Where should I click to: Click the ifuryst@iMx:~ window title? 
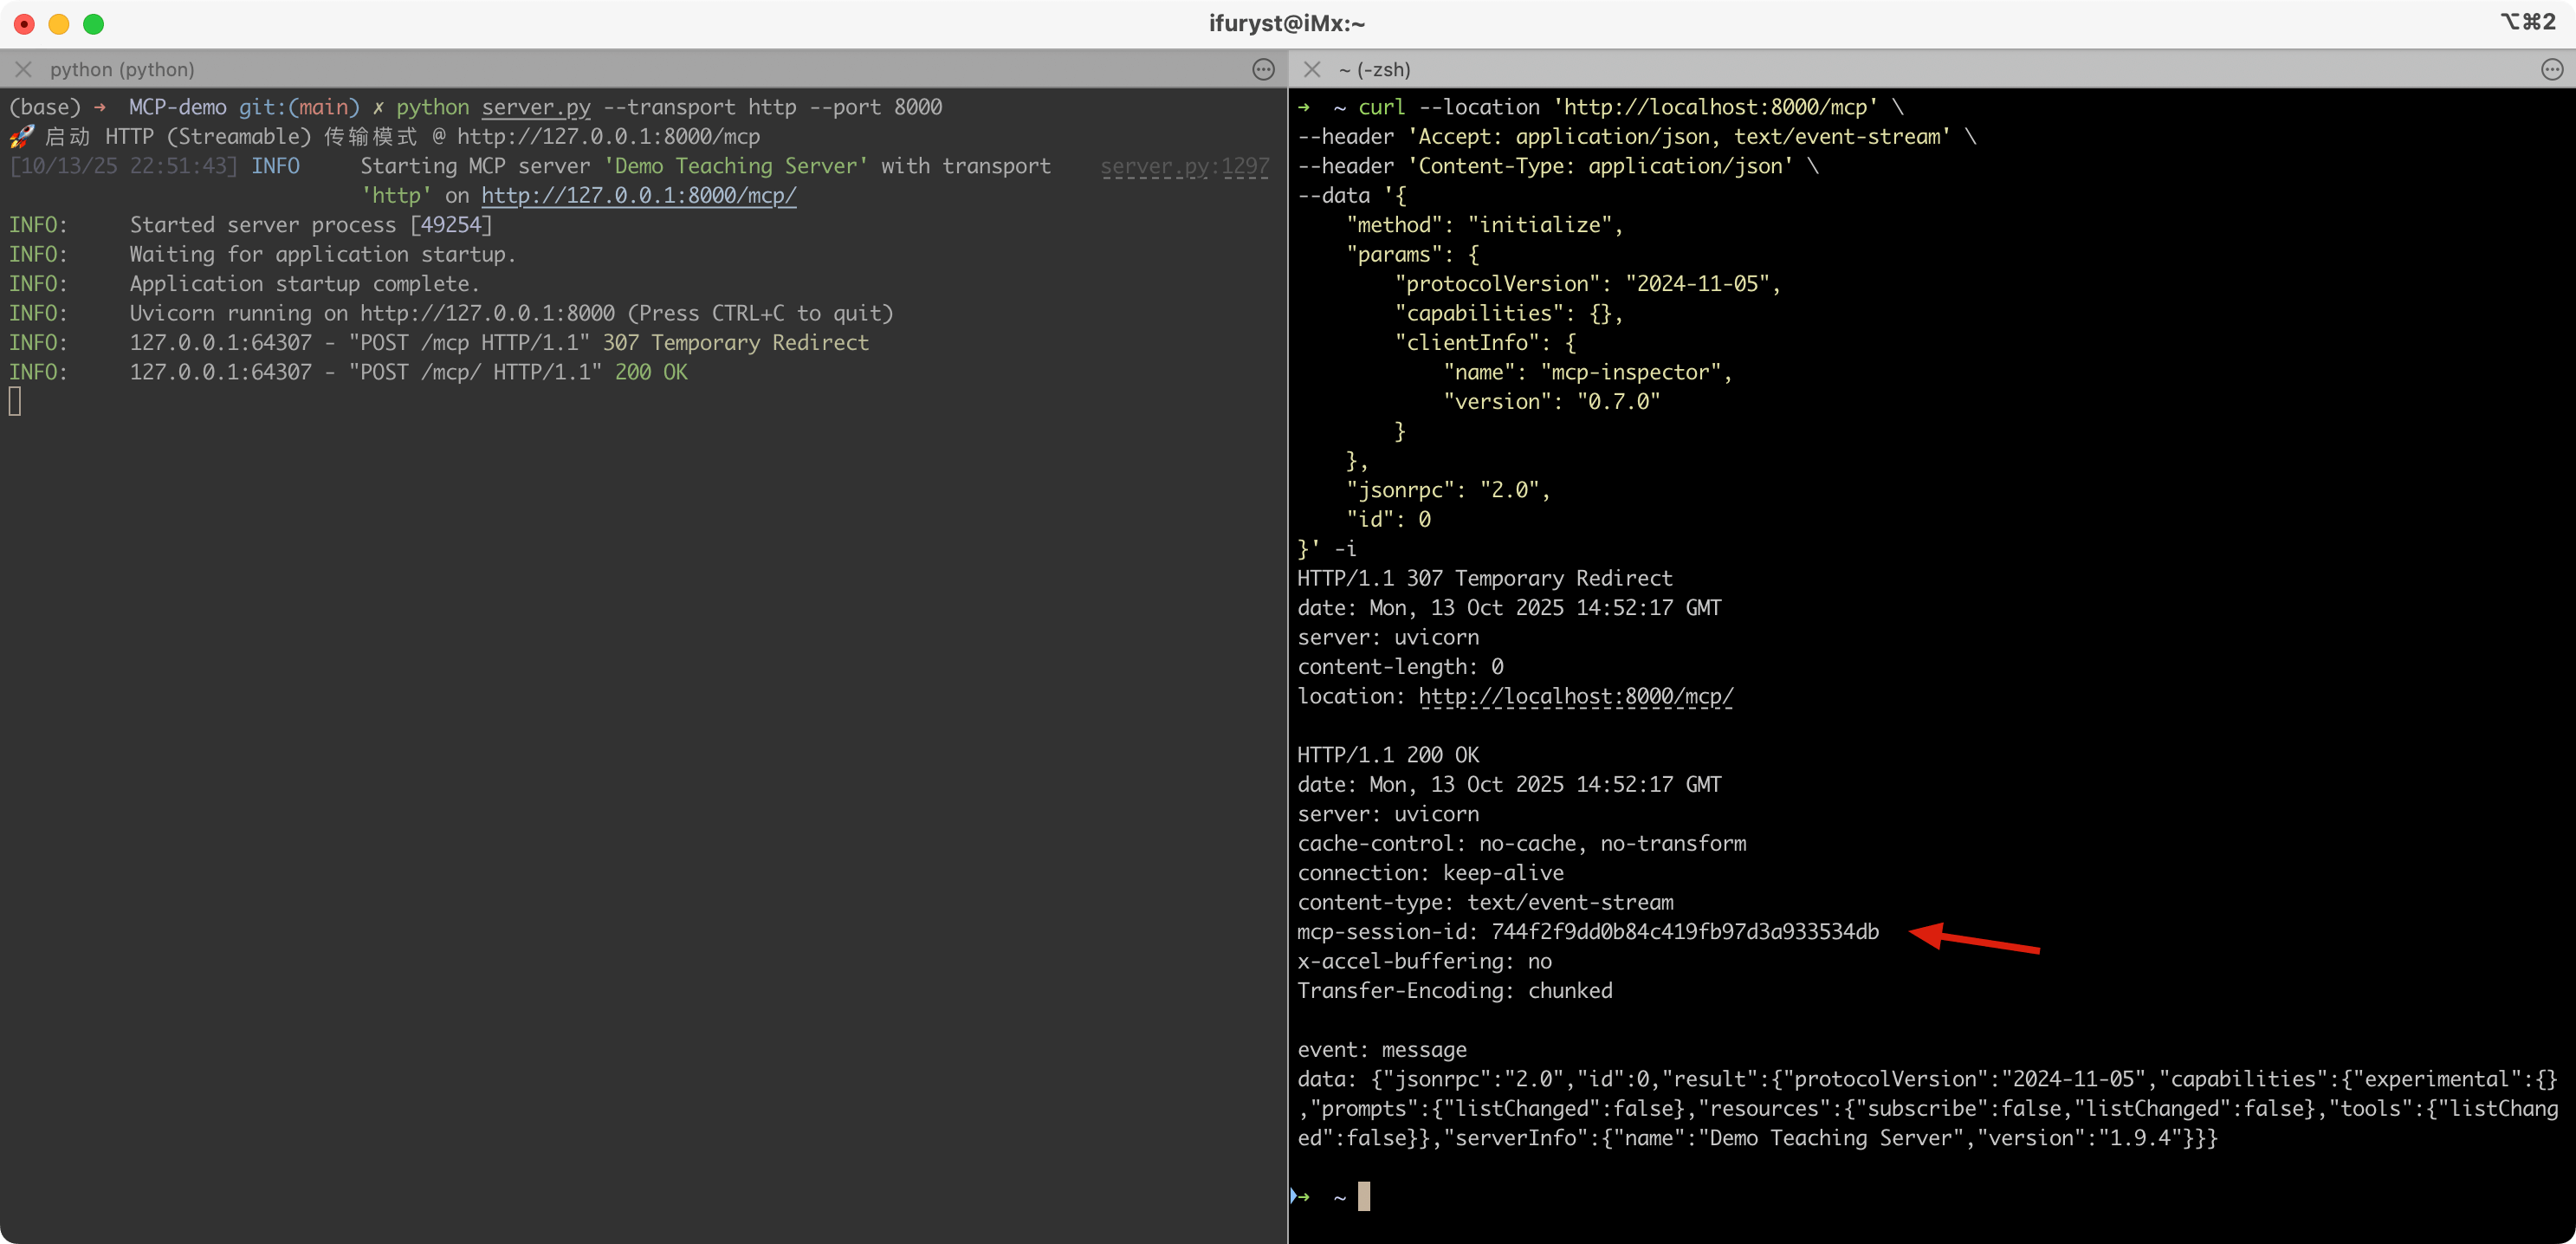(1286, 23)
